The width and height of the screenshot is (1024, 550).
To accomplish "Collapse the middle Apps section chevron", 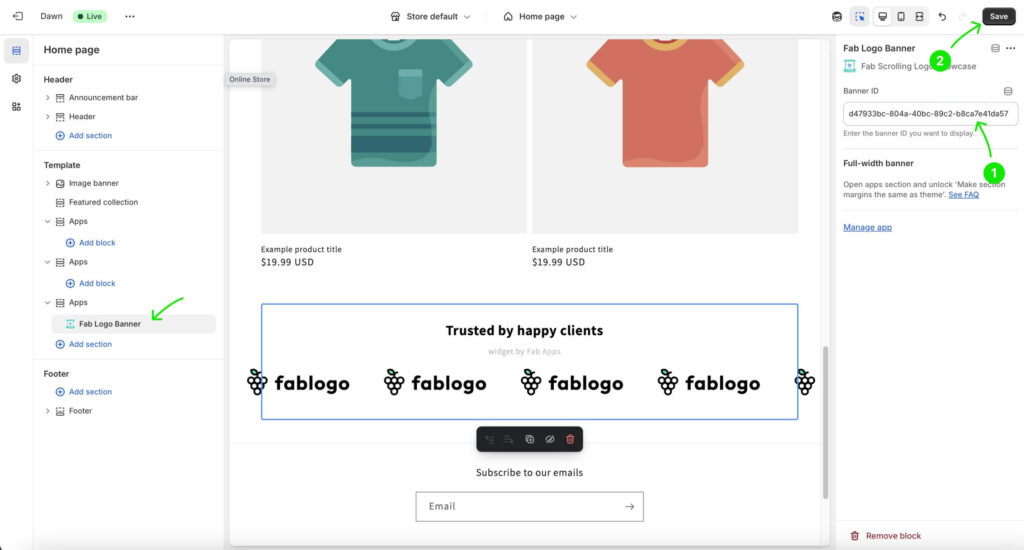I will [48, 262].
